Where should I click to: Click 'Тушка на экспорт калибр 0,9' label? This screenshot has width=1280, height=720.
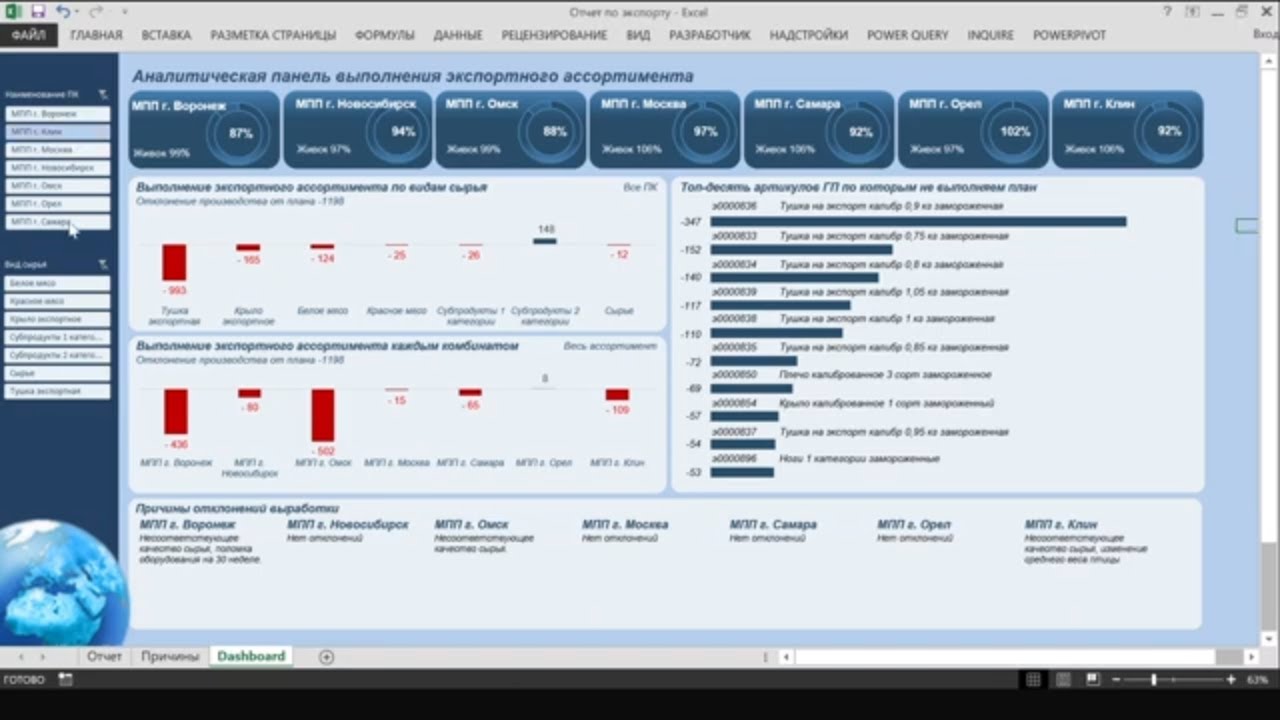(x=891, y=207)
